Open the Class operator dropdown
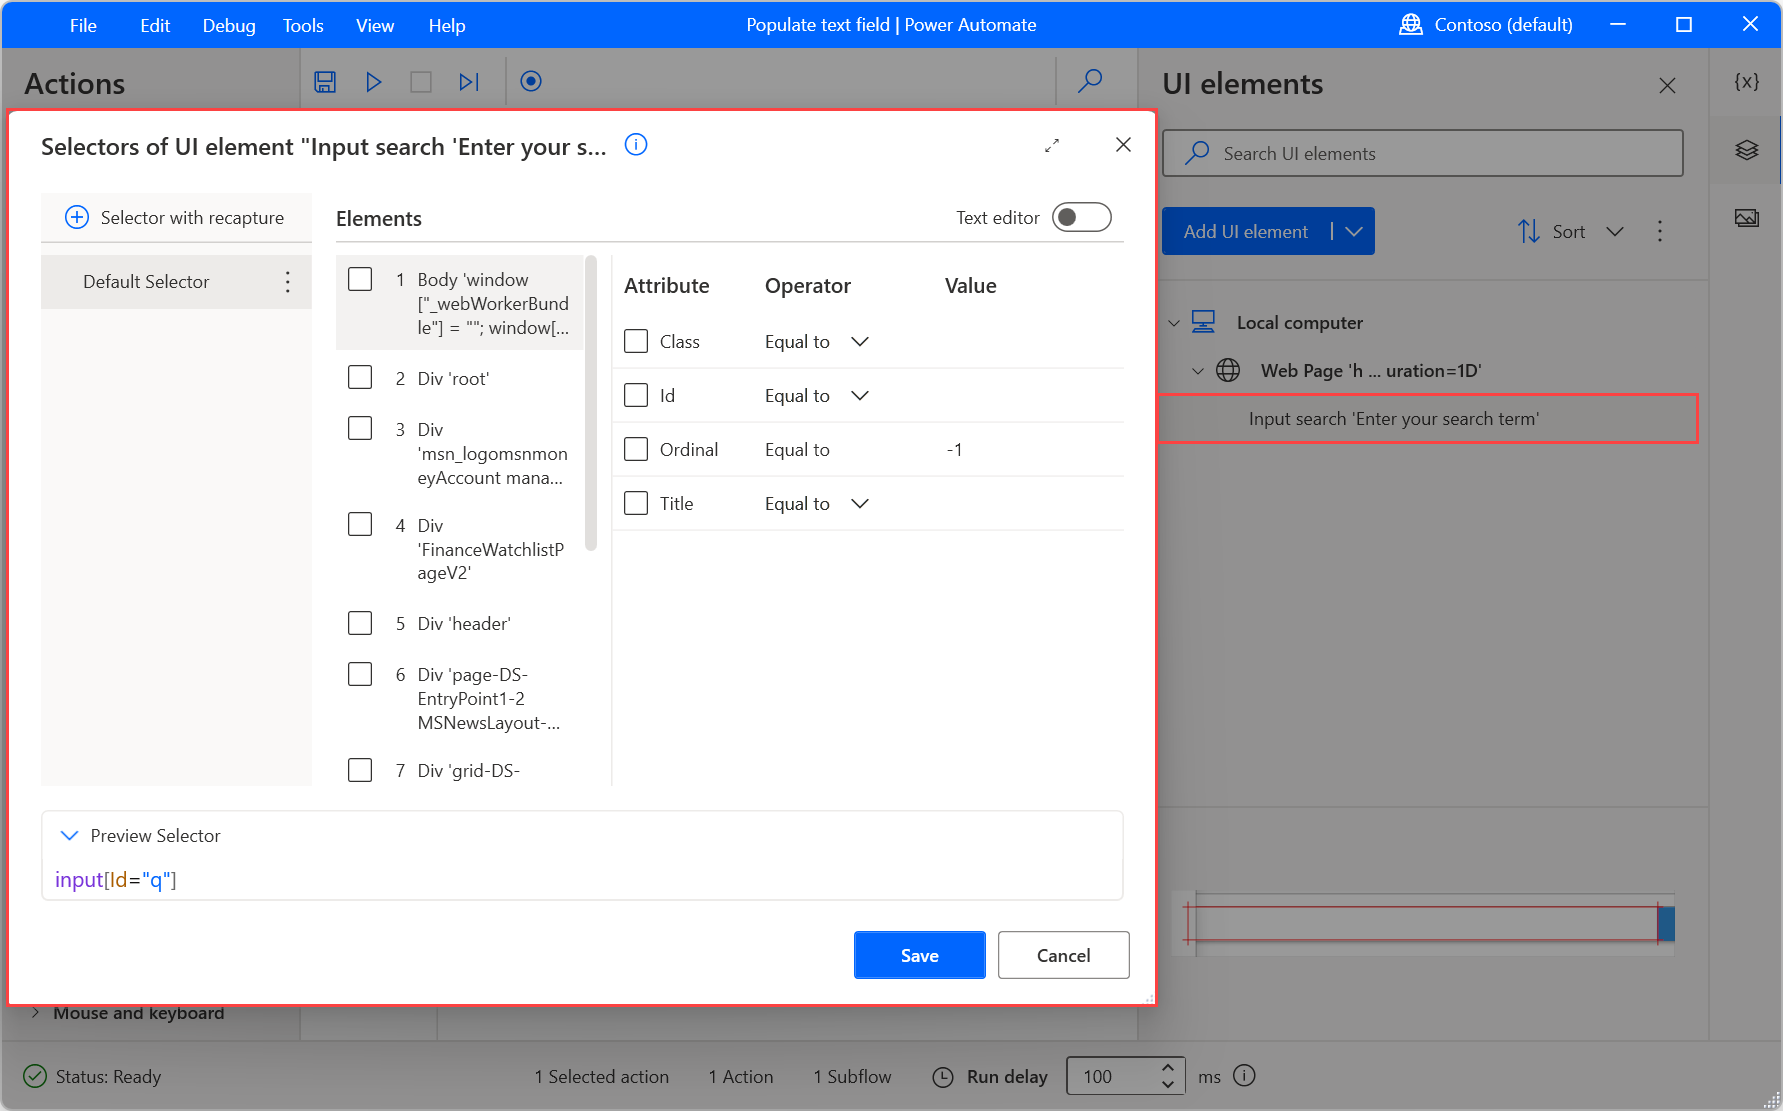The image size is (1783, 1111). pos(859,342)
